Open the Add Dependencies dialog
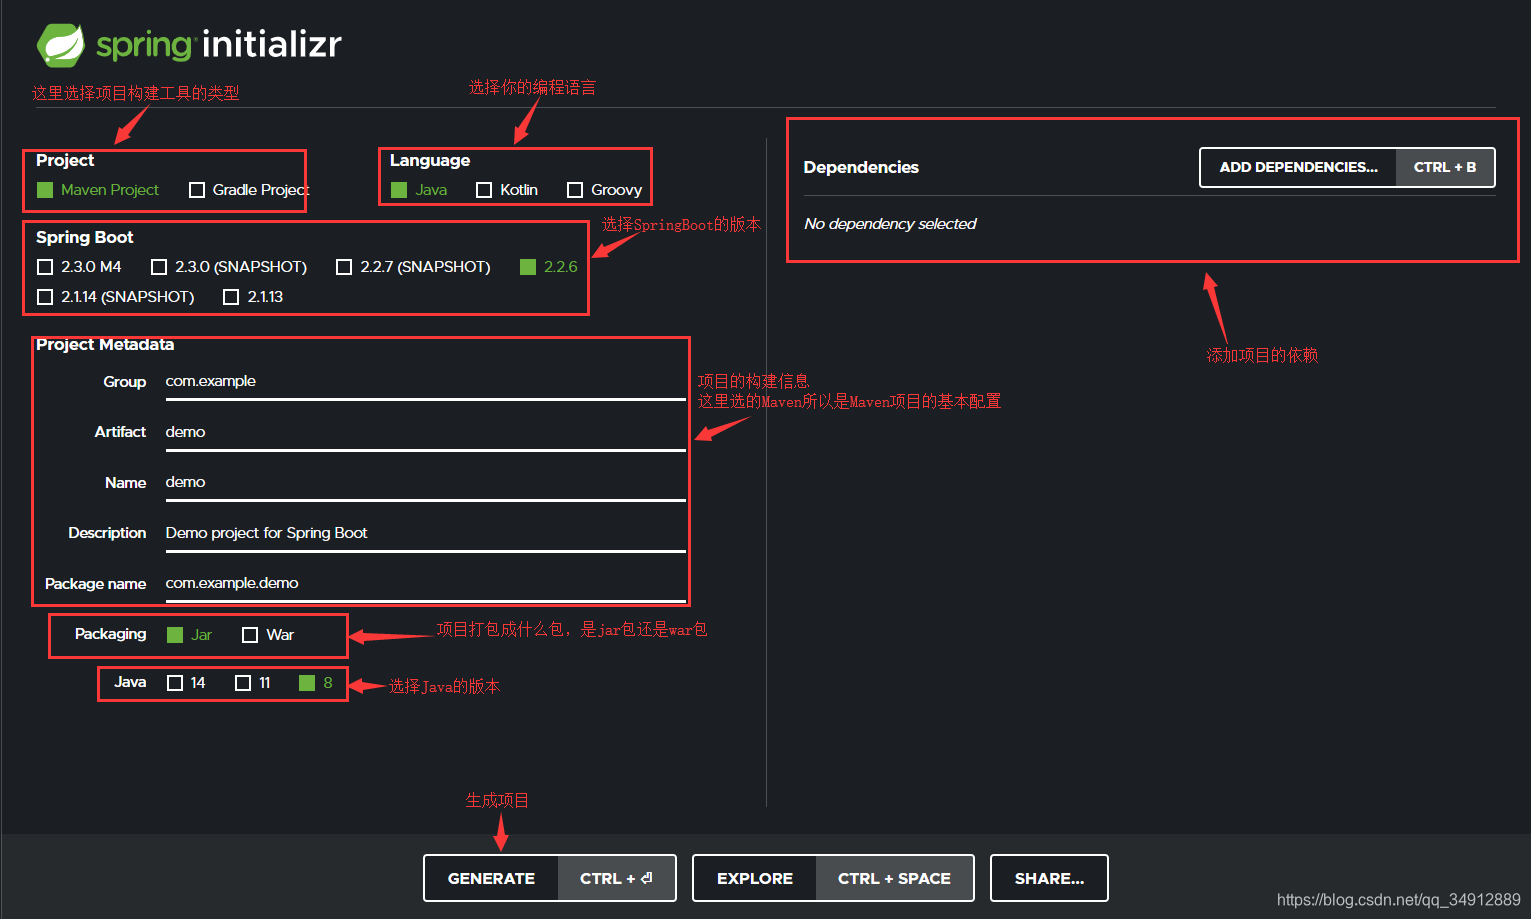 pos(1347,168)
